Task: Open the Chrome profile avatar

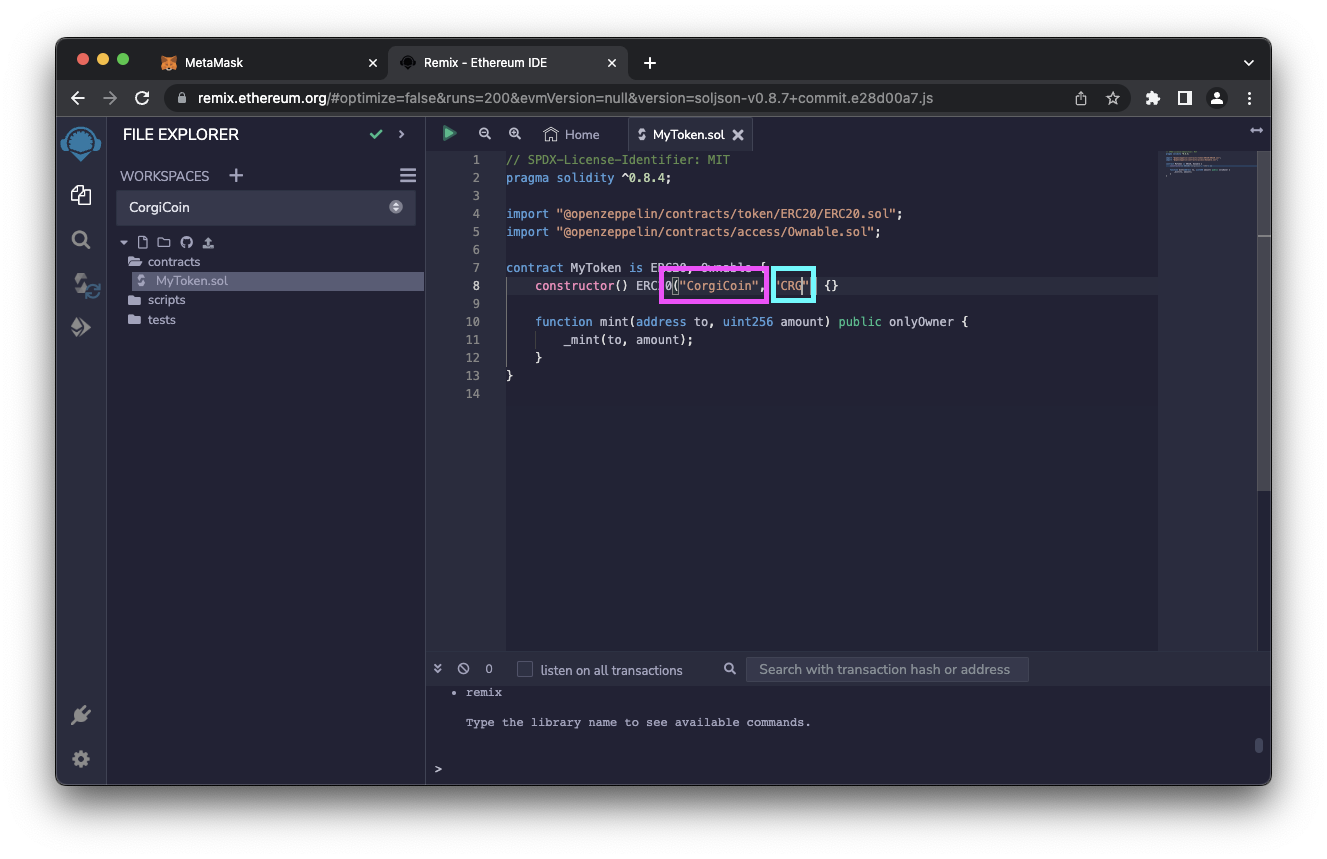Action: coord(1216,98)
